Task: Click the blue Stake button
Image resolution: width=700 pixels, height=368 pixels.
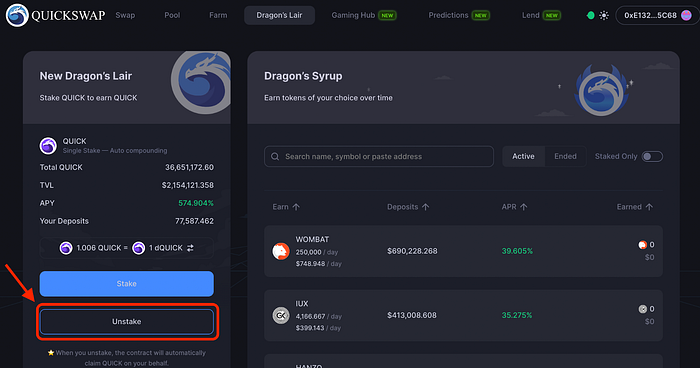Action: click(127, 284)
